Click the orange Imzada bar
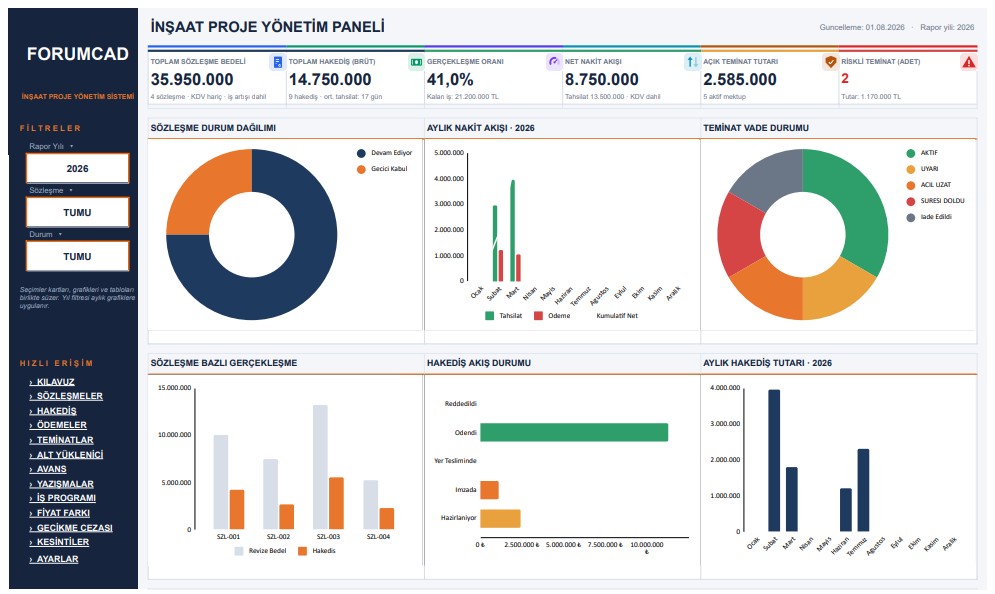The height and width of the screenshot is (594, 995). click(489, 490)
